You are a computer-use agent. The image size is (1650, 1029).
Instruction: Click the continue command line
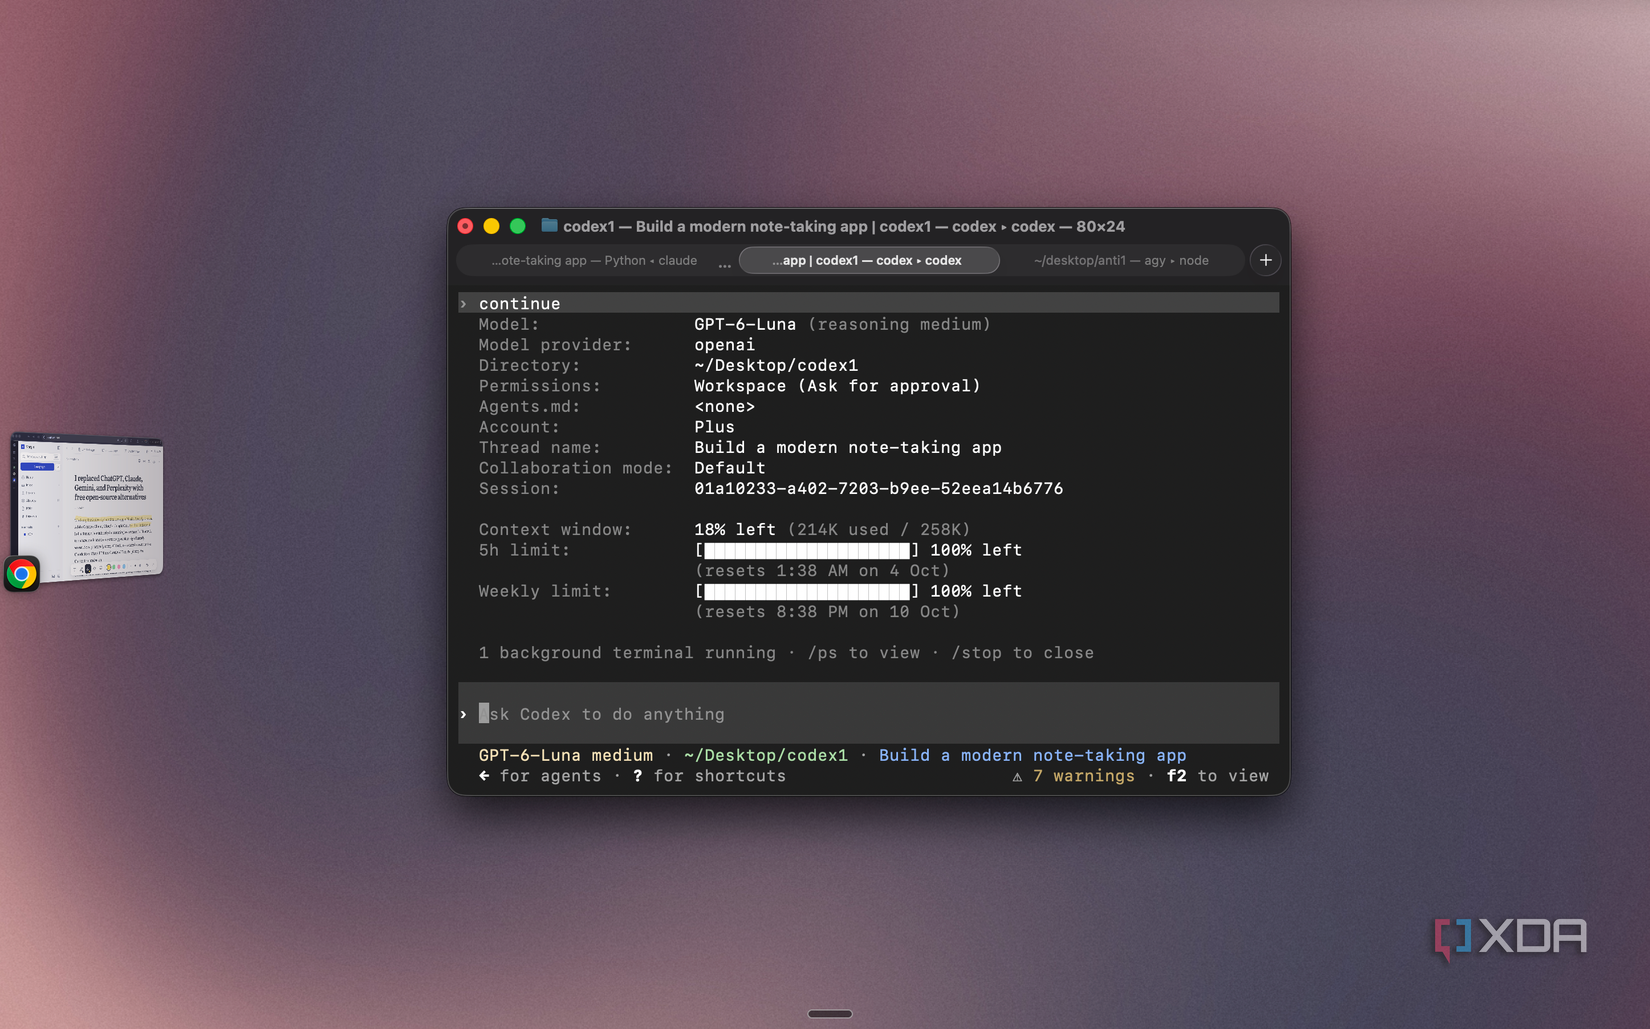point(868,303)
